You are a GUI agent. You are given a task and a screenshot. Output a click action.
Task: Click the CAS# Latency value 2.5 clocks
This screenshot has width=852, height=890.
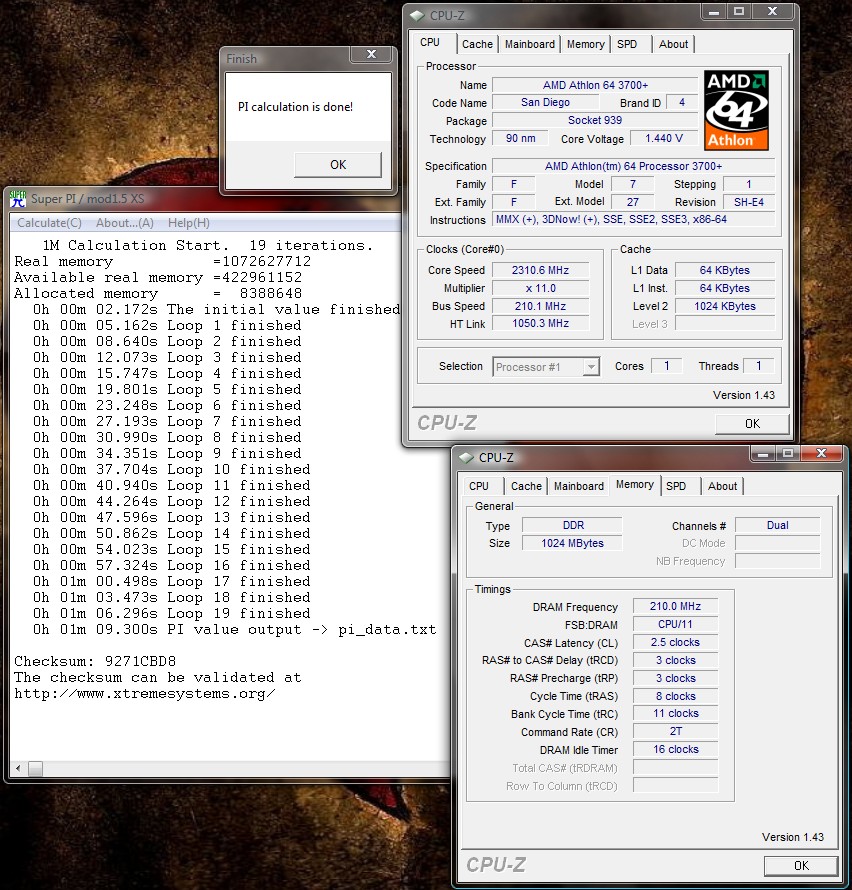click(x=675, y=643)
